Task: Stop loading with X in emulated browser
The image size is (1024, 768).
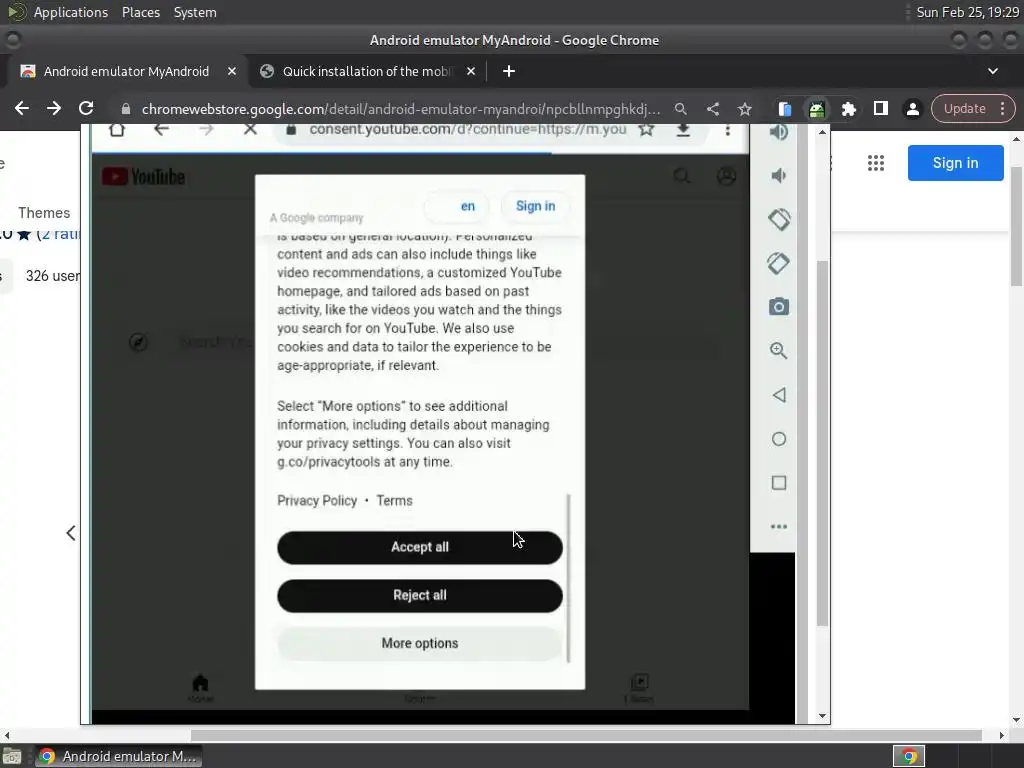Action: [x=250, y=129]
